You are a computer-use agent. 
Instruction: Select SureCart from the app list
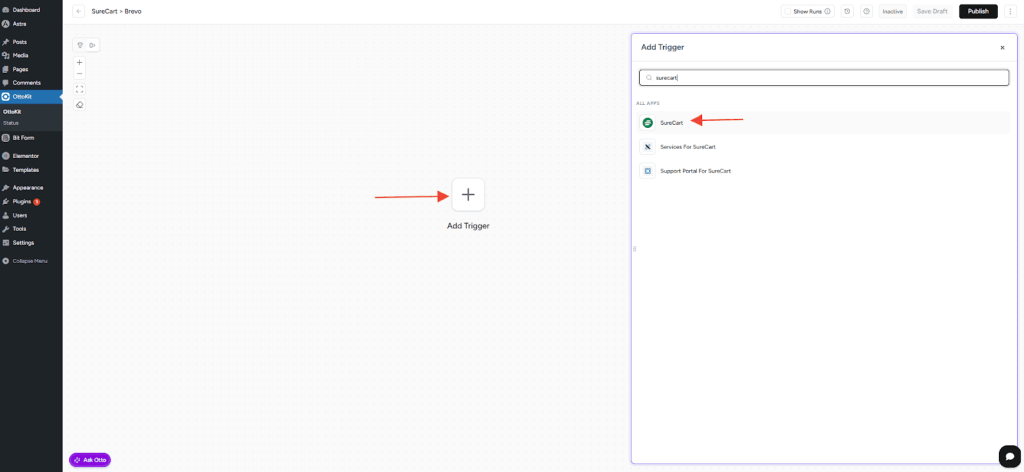pyautogui.click(x=672, y=122)
